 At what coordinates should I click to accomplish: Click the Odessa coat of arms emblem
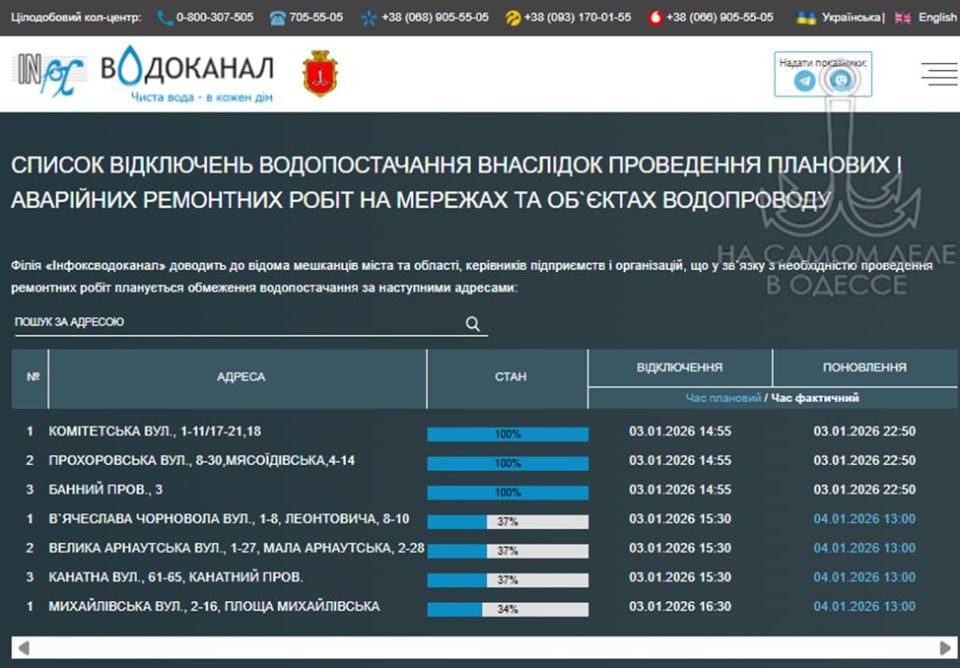(322, 72)
